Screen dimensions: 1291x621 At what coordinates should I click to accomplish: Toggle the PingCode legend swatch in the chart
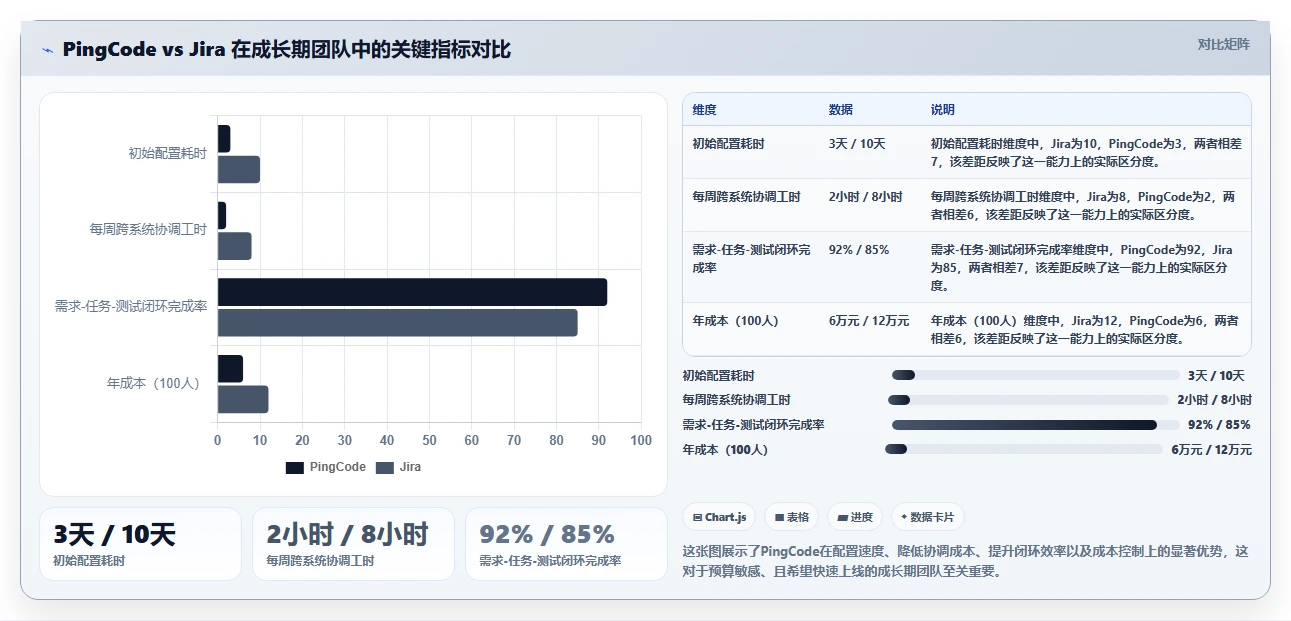(294, 467)
